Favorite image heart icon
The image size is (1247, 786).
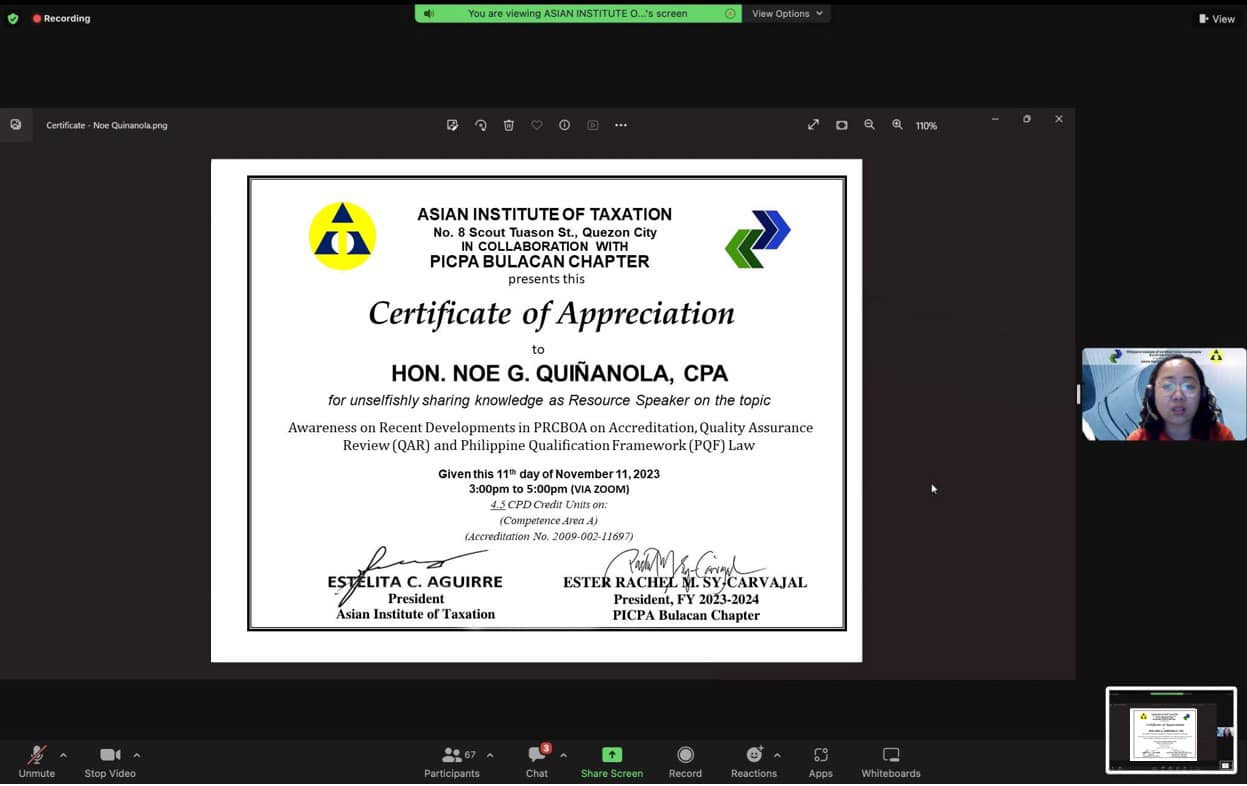click(x=537, y=125)
